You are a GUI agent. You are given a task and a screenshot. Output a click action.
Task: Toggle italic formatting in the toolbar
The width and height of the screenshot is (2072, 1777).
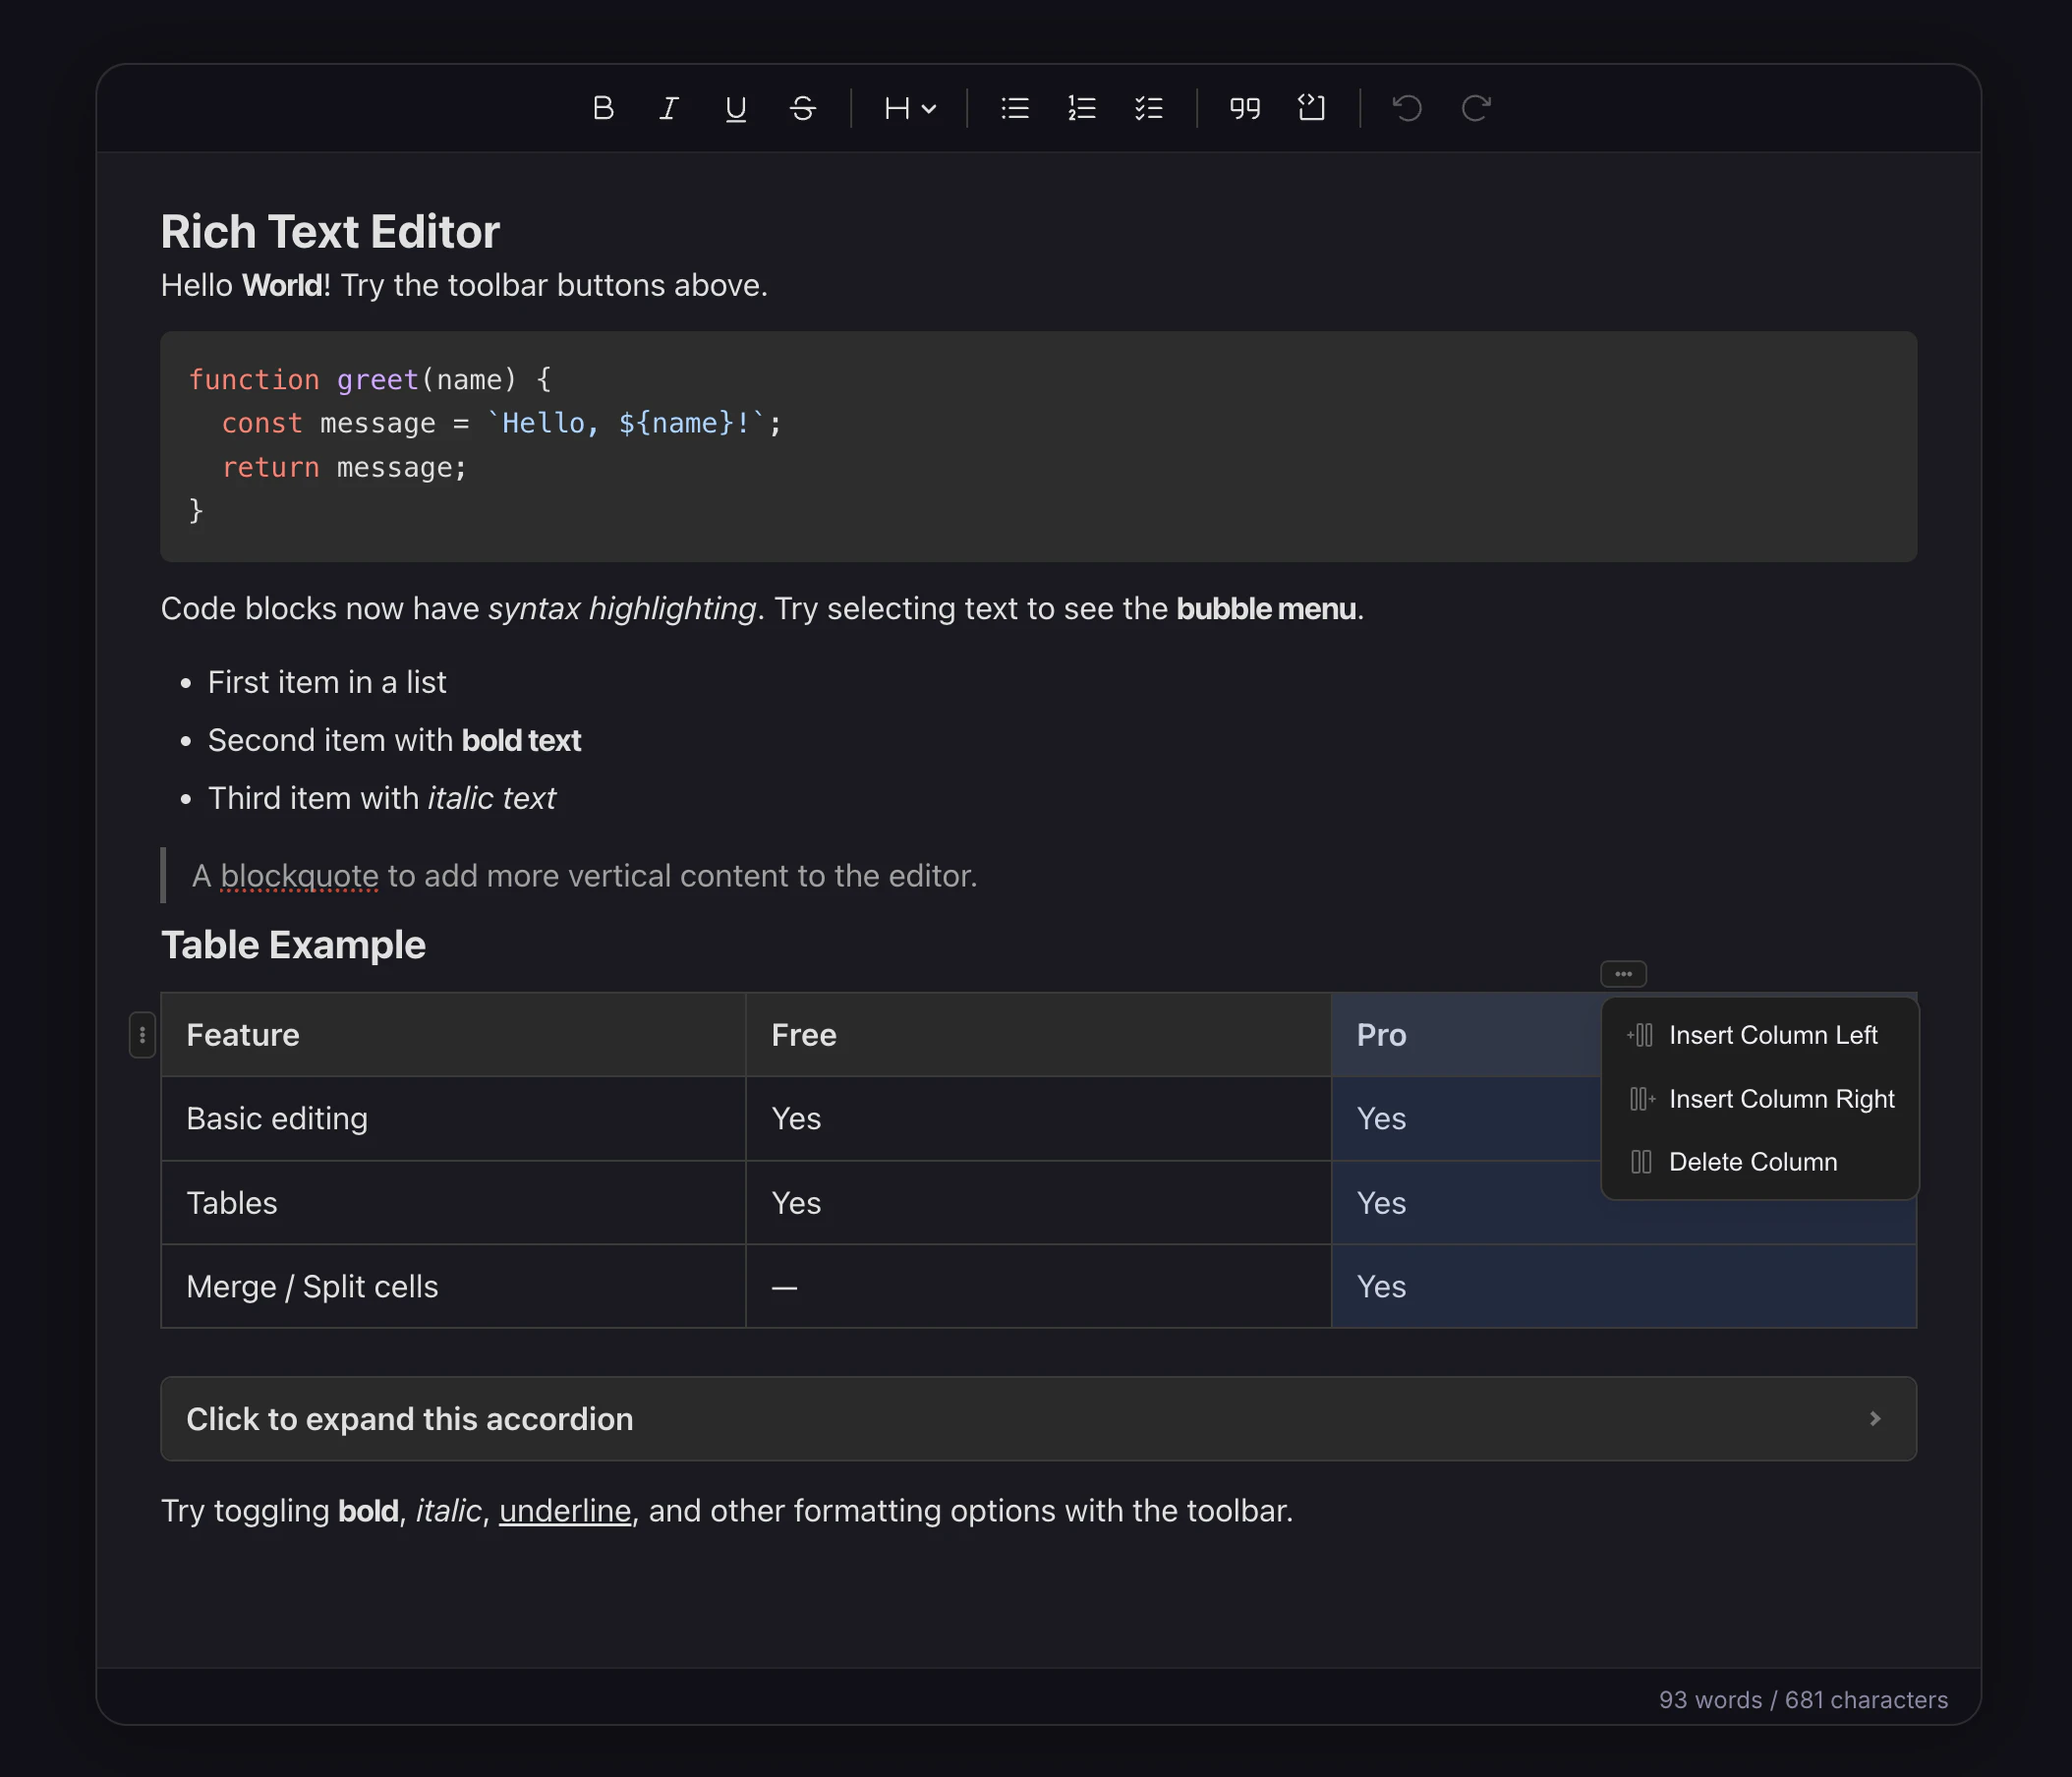[x=668, y=108]
